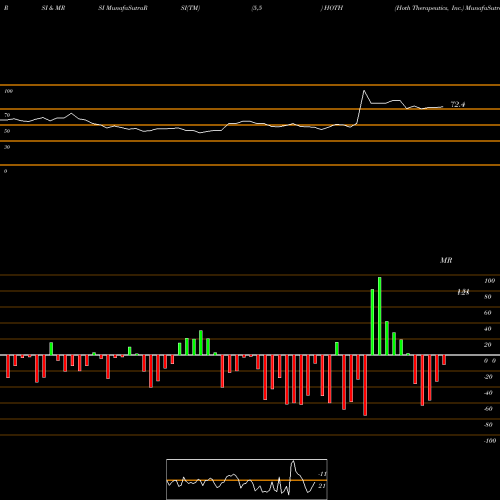Click the MR axis label -20
This screenshot has width=500, height=500.
[x=488, y=377]
